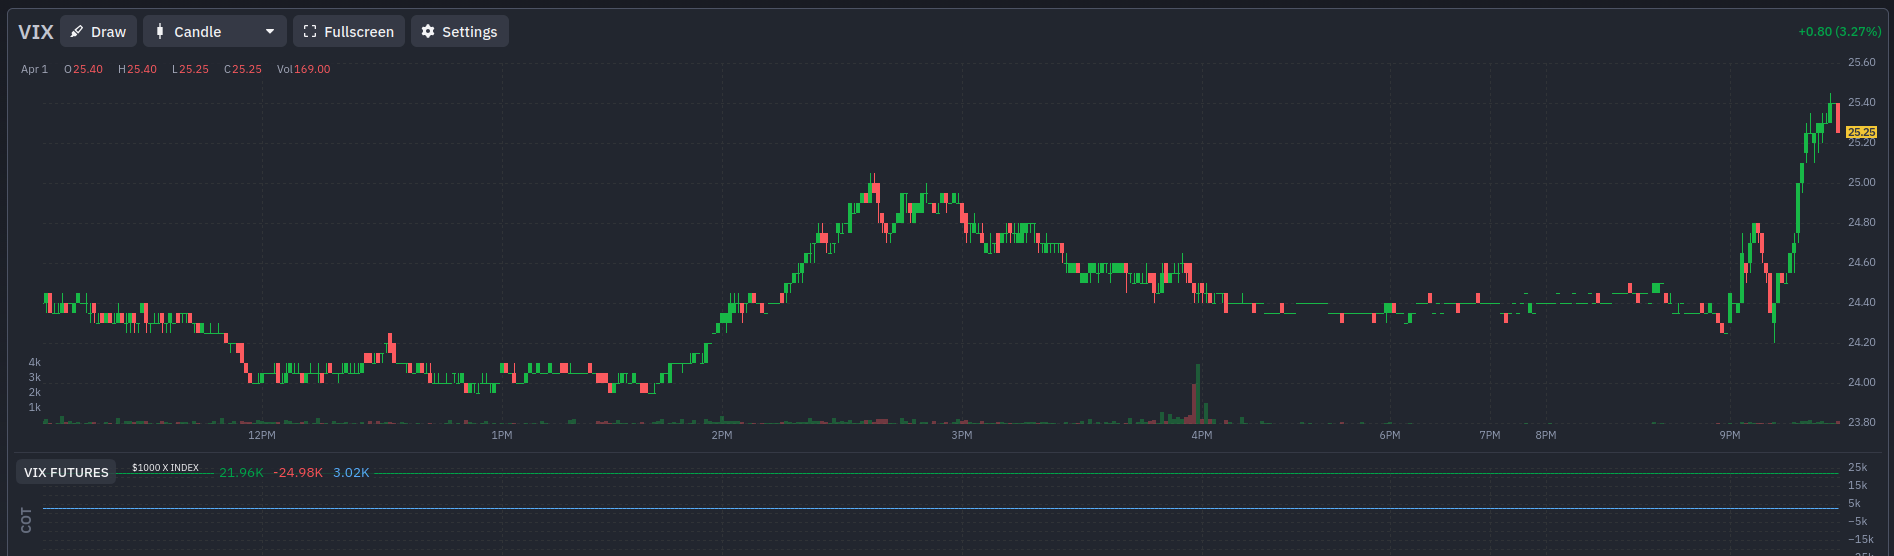Click the 1k volume axis label
The image size is (1894, 556).
35,407
